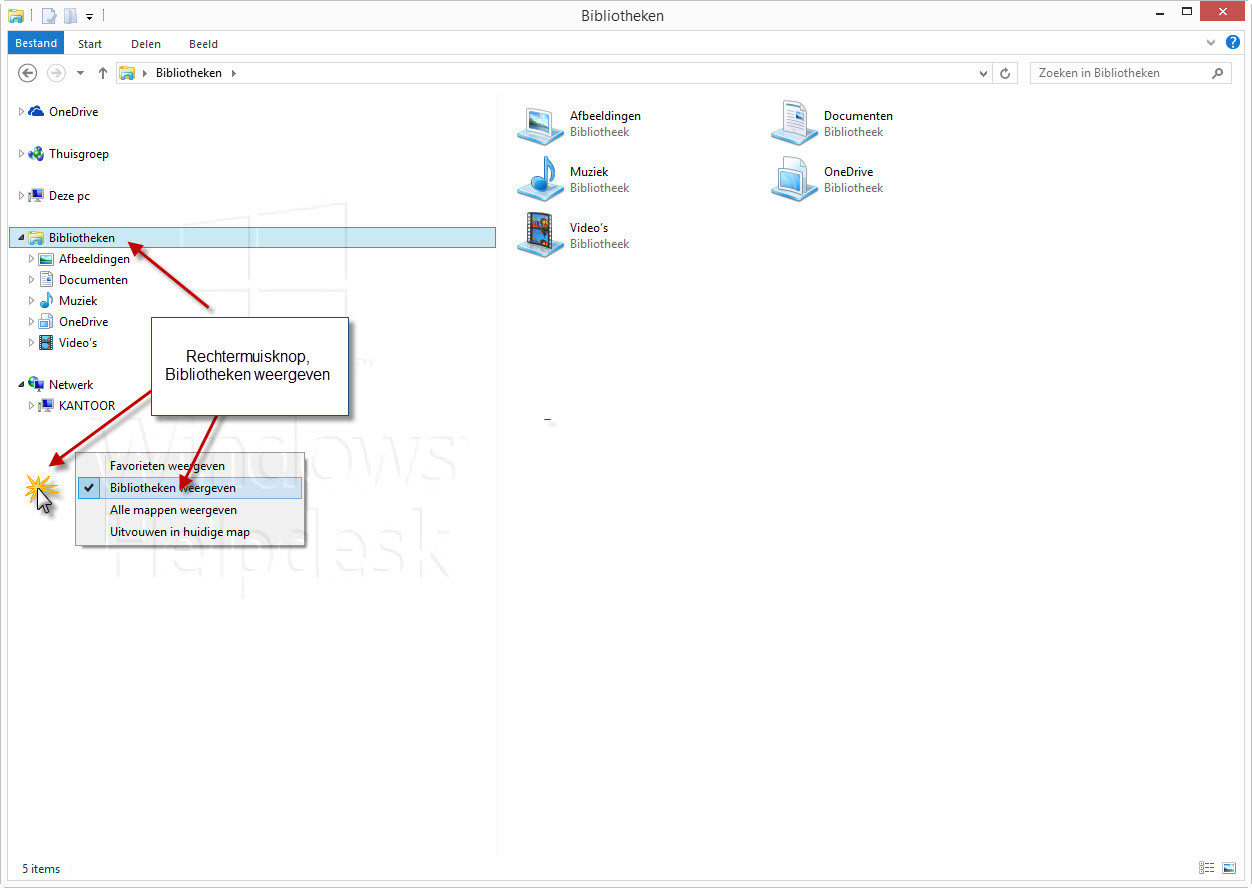
Task: Expand the Deze pc tree node
Action: click(22, 196)
